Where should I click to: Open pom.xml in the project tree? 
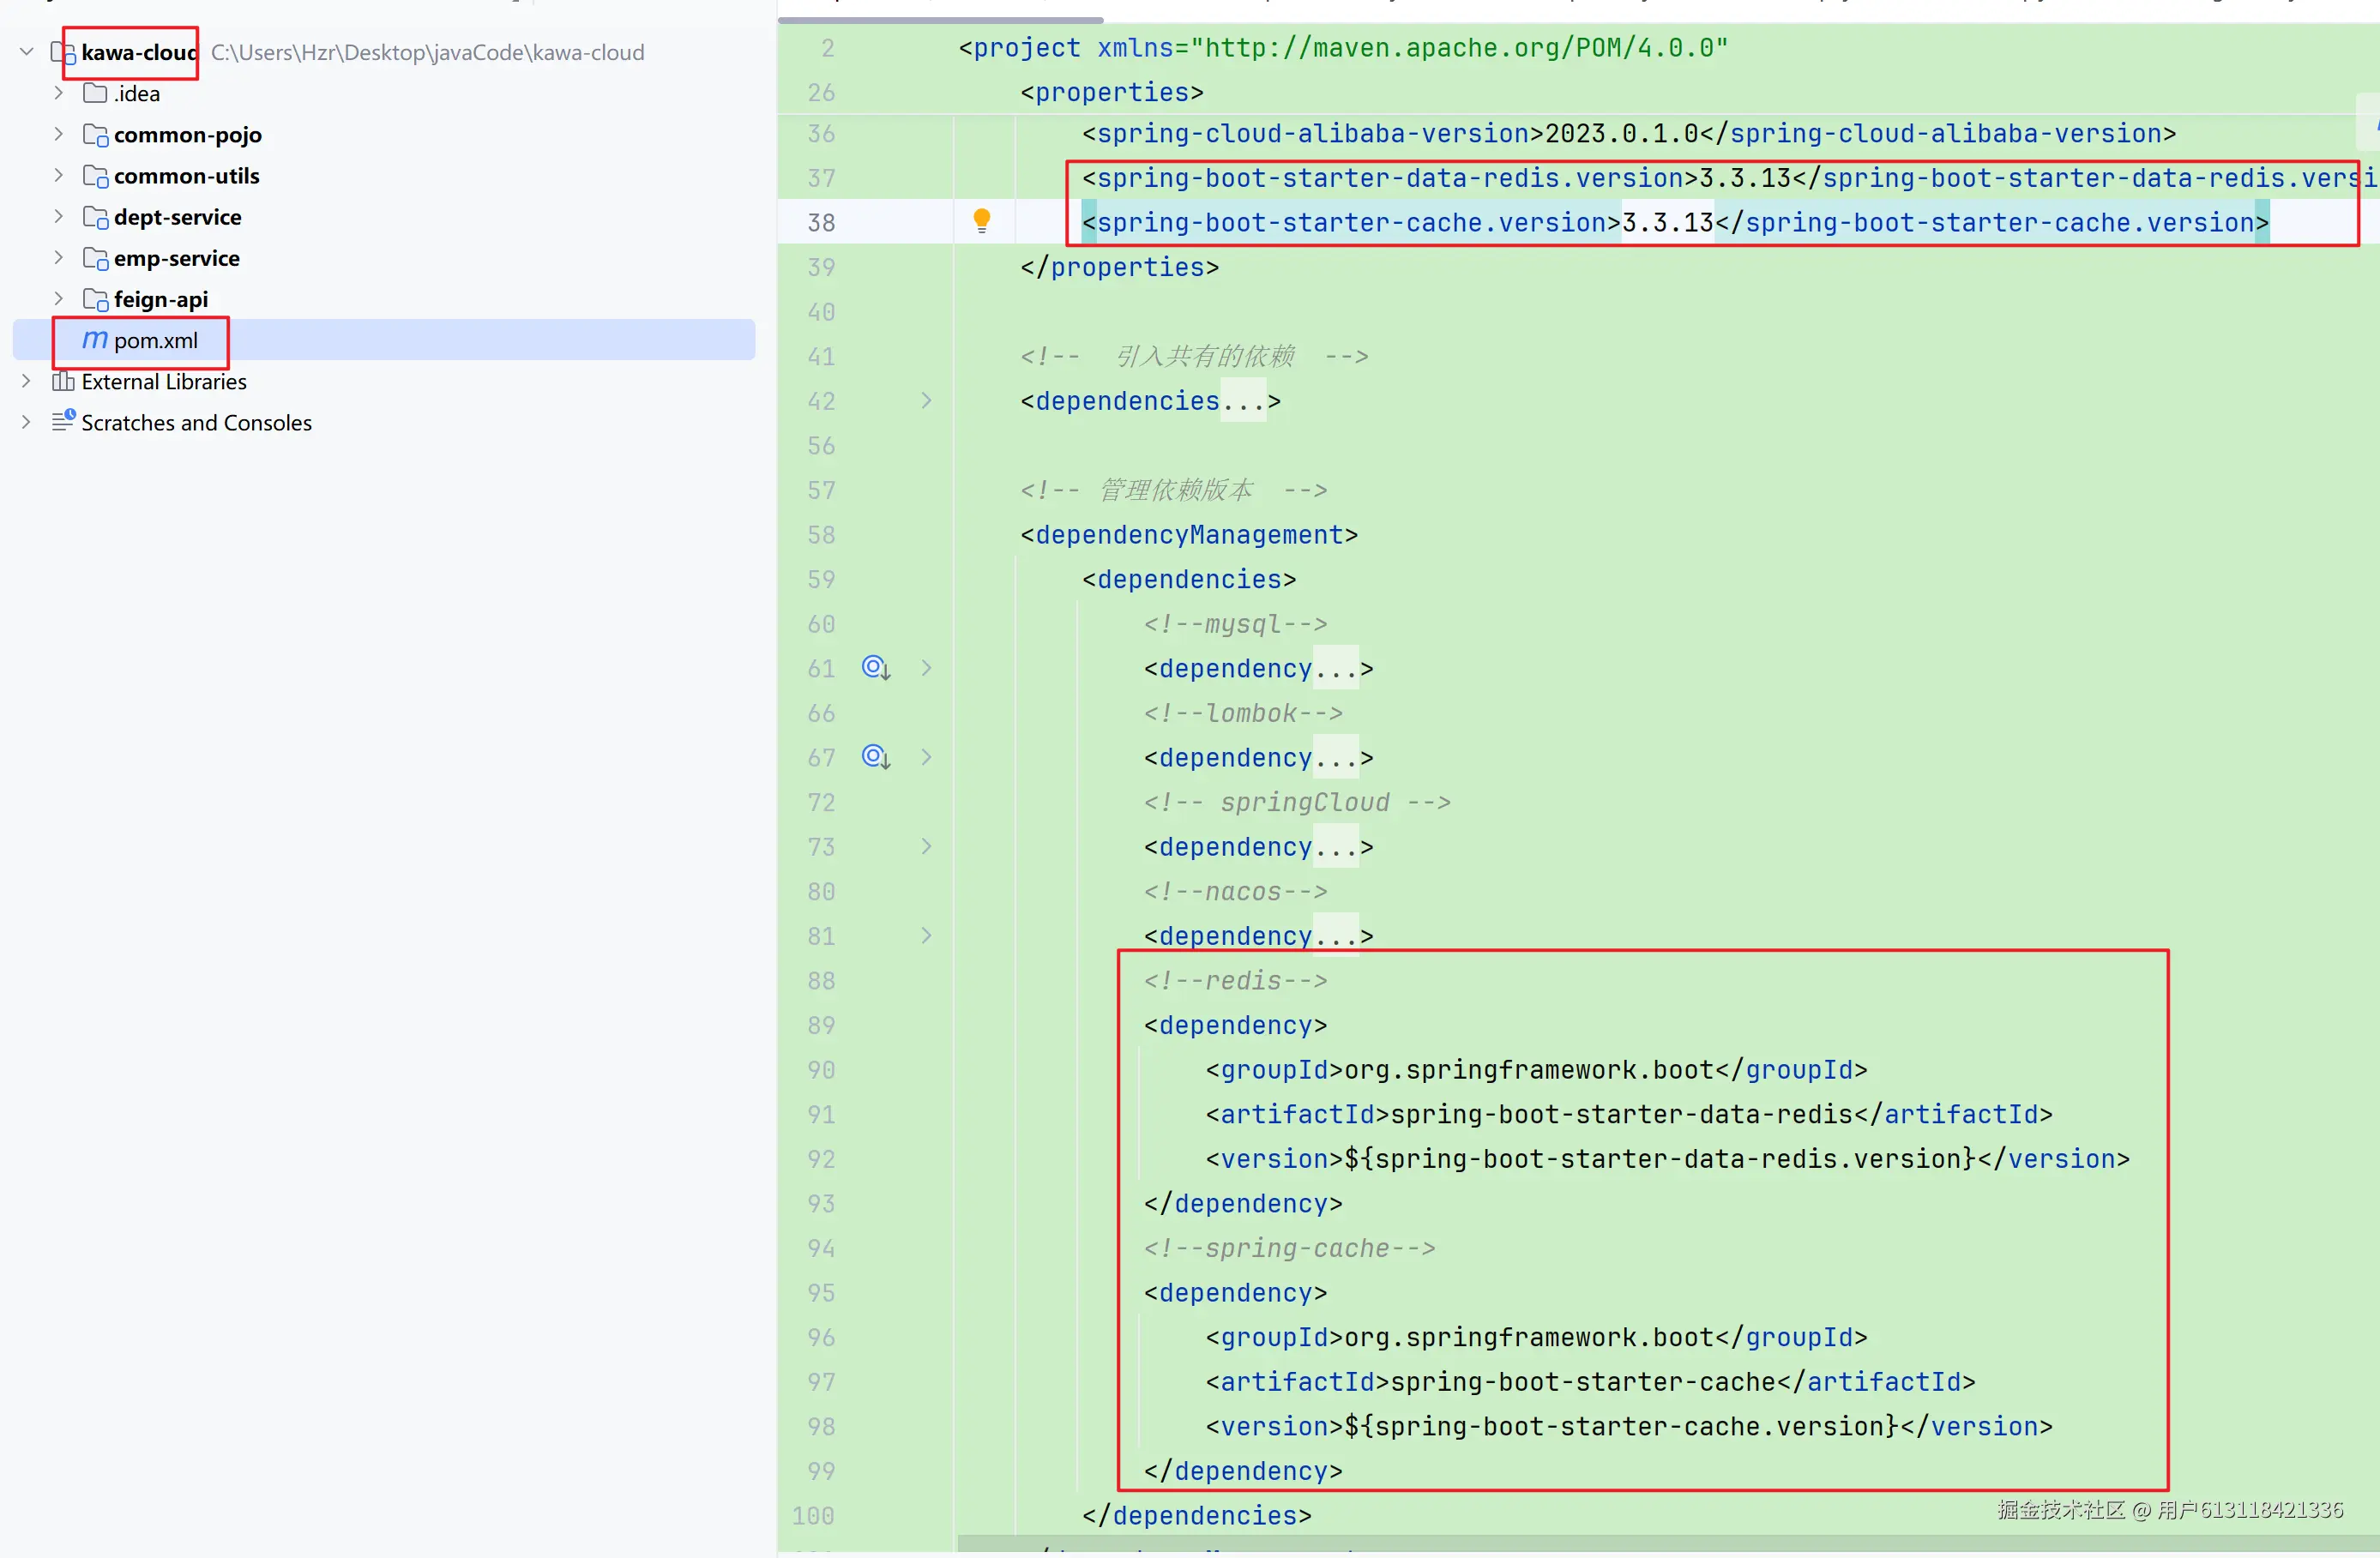coord(155,340)
